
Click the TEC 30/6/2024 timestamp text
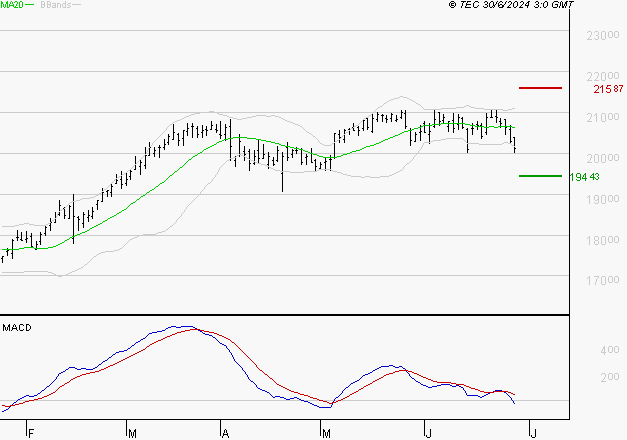click(511, 4)
